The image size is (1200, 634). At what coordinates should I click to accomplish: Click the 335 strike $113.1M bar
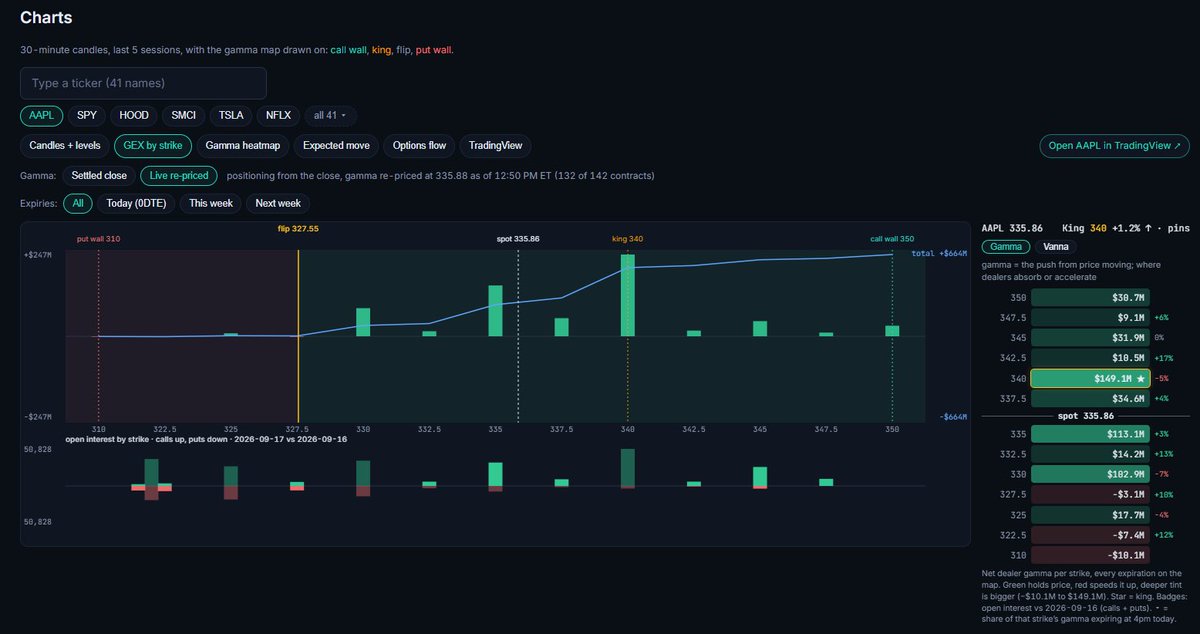1090,434
